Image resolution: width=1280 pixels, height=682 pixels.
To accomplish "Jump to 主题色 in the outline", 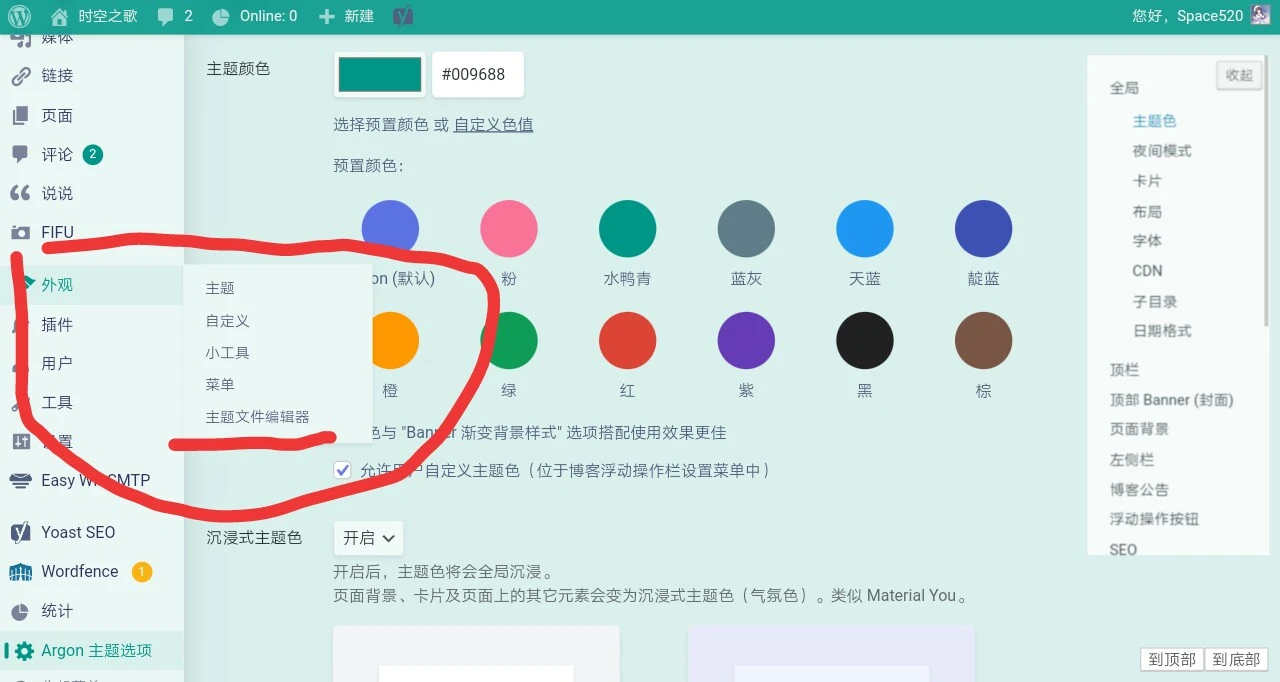I will tap(1154, 121).
